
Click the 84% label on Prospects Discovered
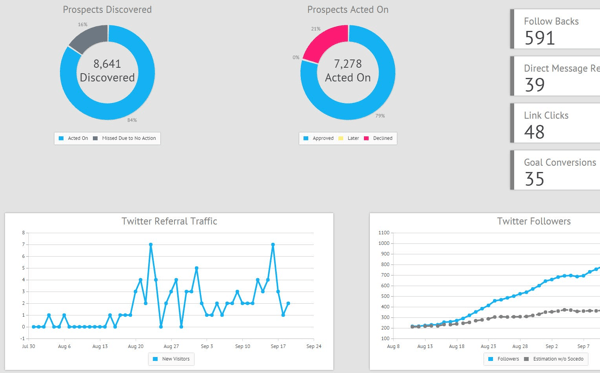(132, 120)
